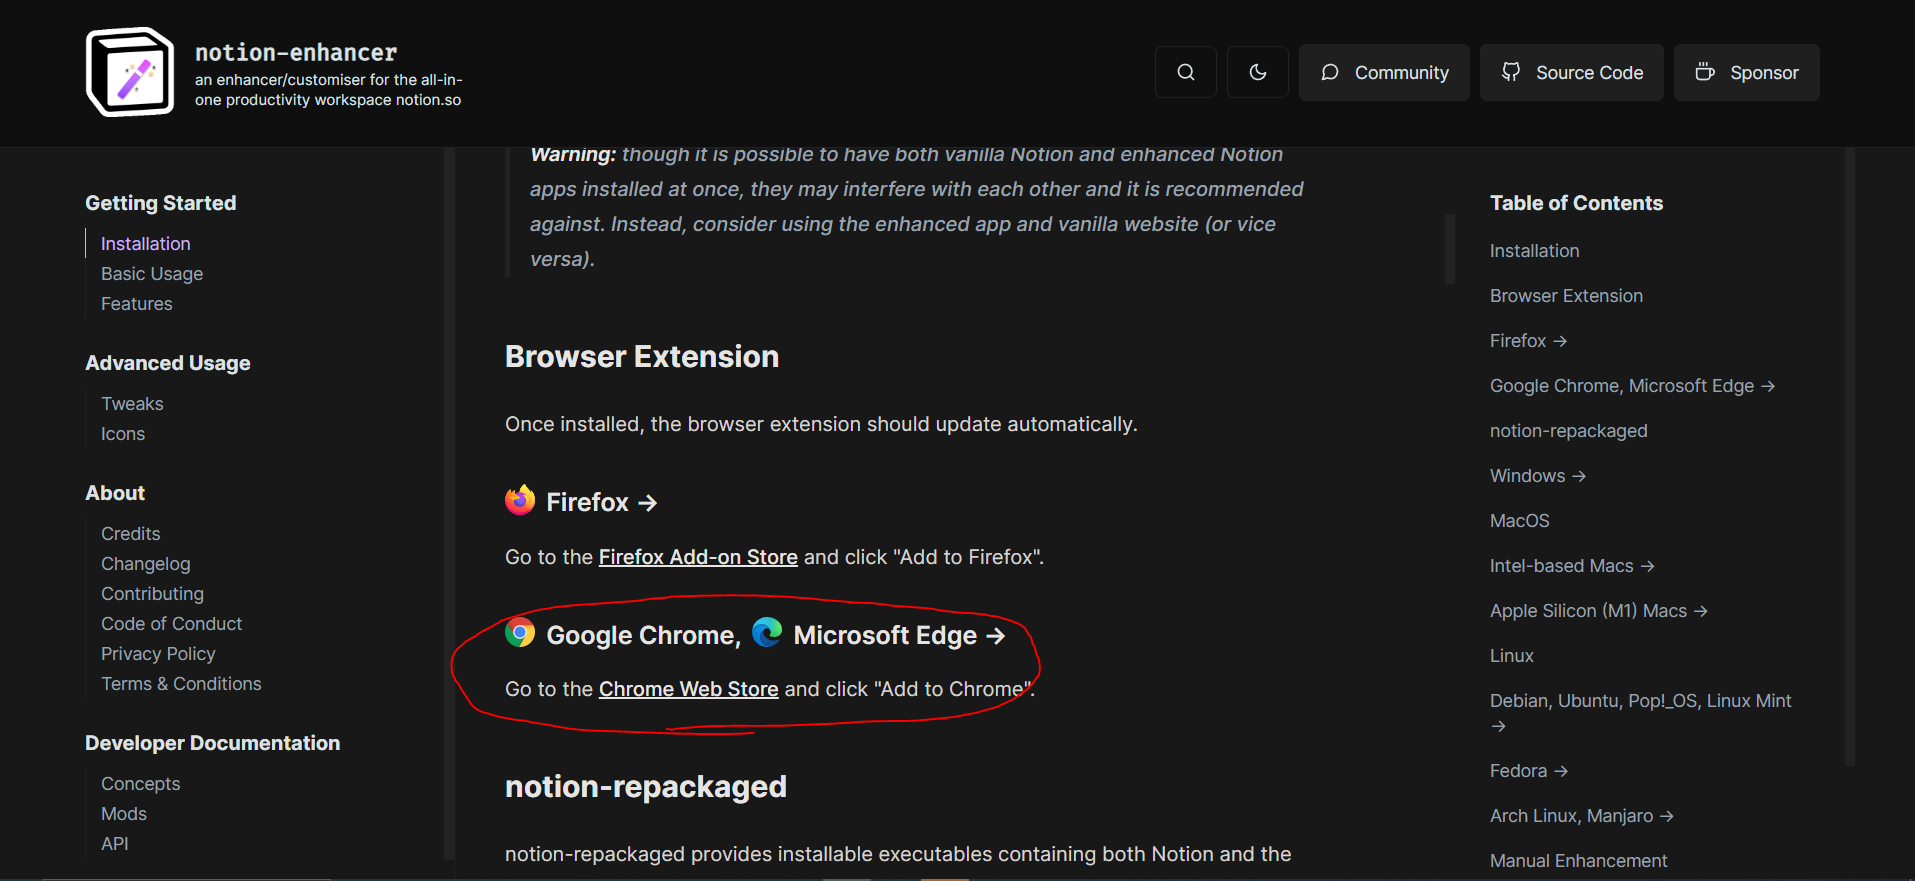Jump to Linux in Table of Contents
The width and height of the screenshot is (1915, 881).
coord(1512,656)
